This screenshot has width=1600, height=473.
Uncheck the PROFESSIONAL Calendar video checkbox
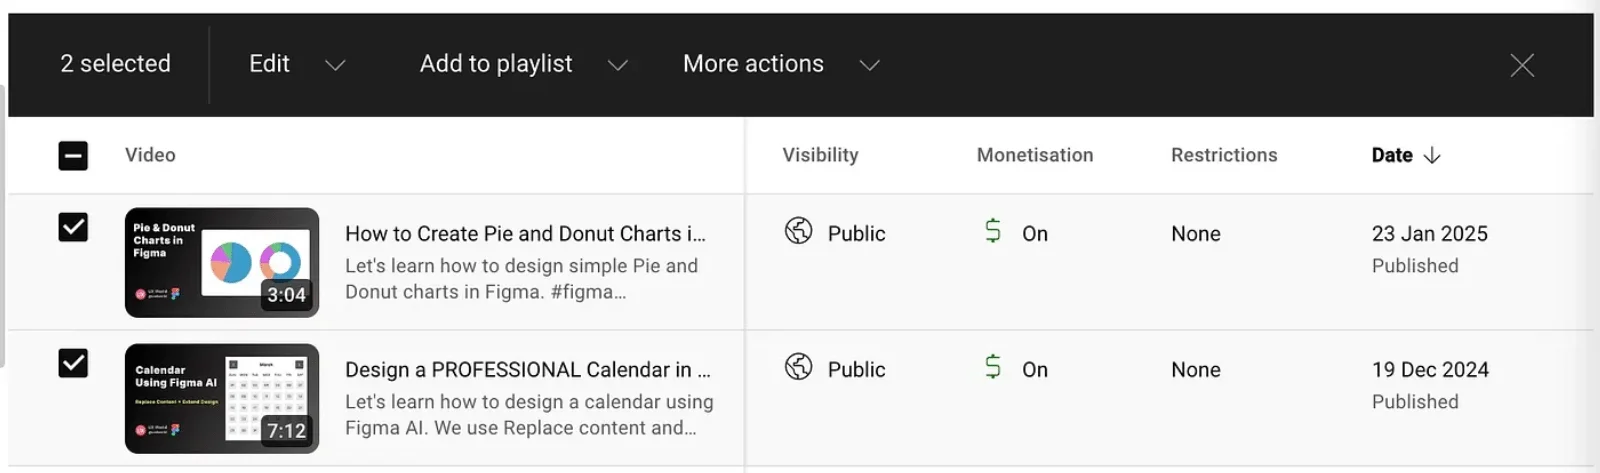coord(73,363)
